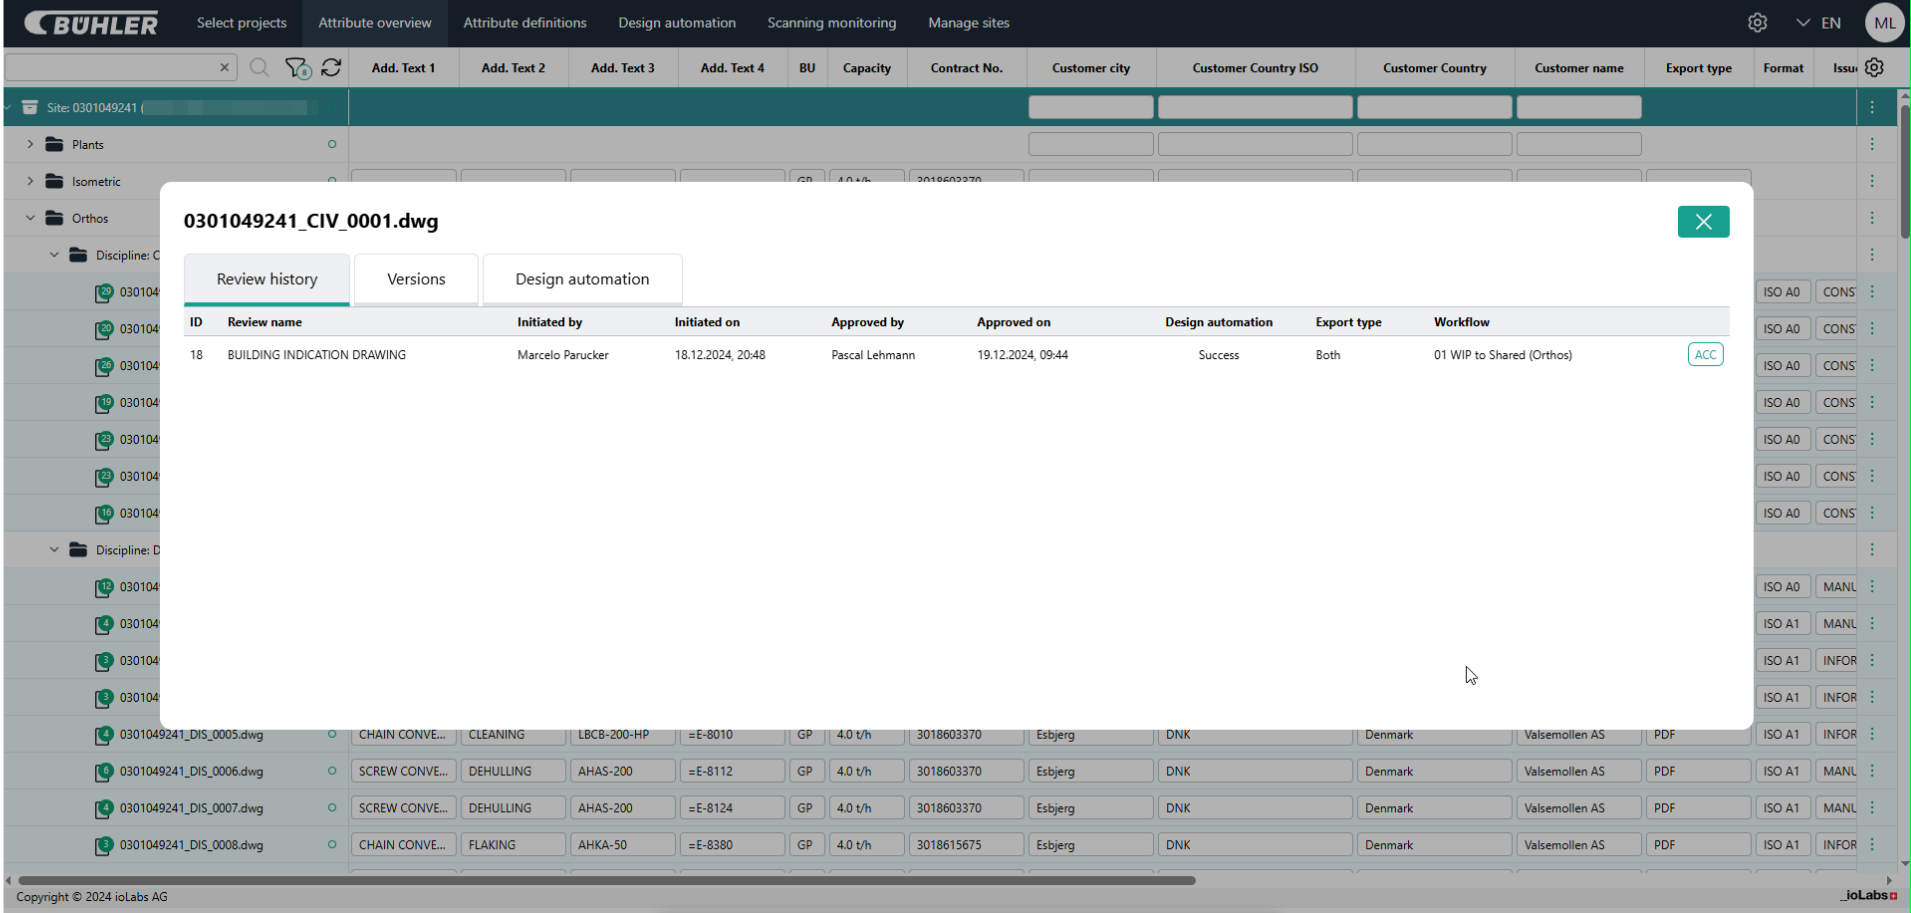1911x913 pixels.
Task: Open the EN language dropdown
Action: point(1819,23)
